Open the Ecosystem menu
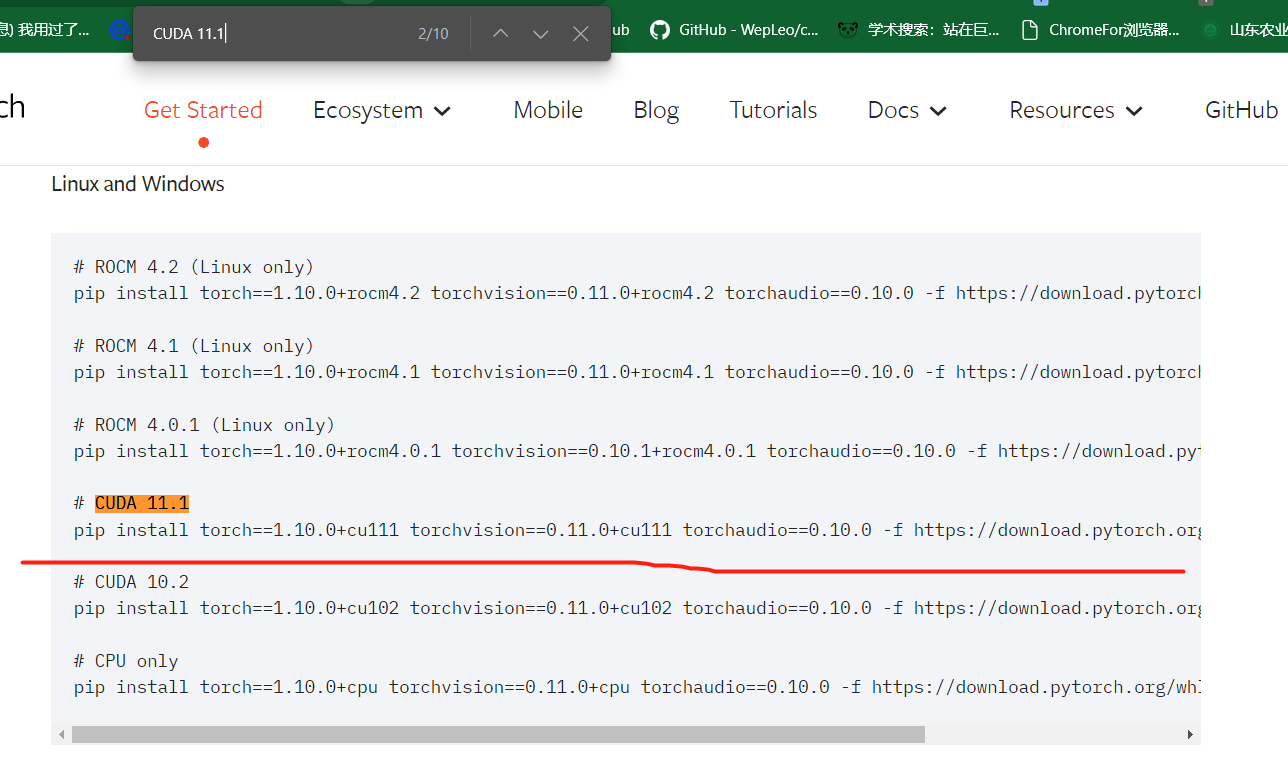Viewport: 1288px width, 765px height. [382, 110]
